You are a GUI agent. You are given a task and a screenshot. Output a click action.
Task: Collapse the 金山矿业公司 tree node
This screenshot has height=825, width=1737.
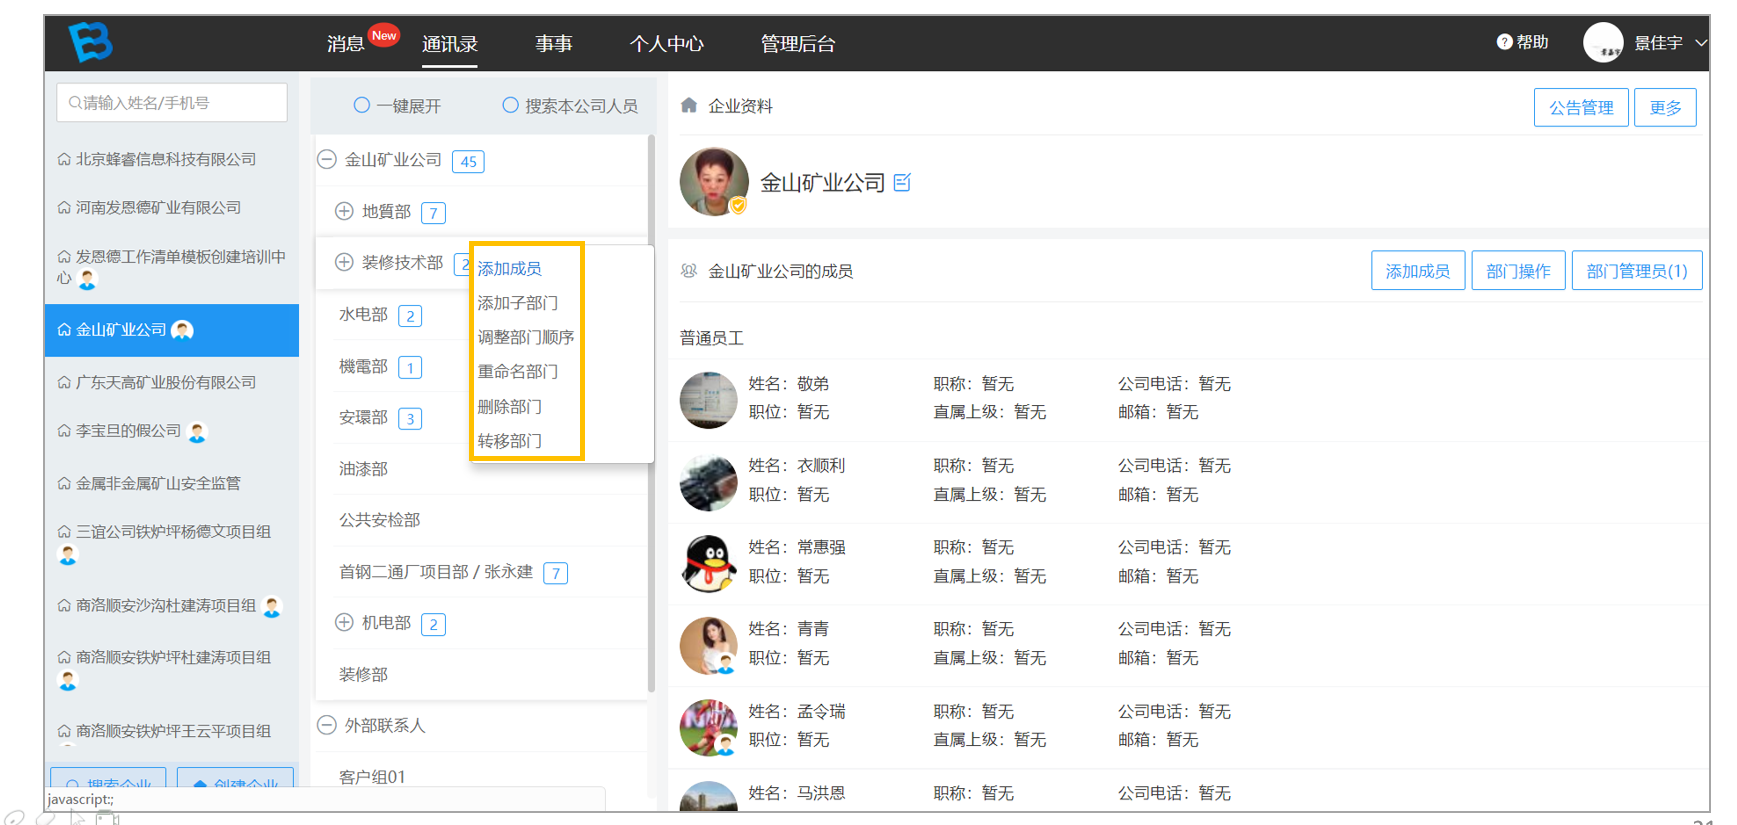pos(327,160)
